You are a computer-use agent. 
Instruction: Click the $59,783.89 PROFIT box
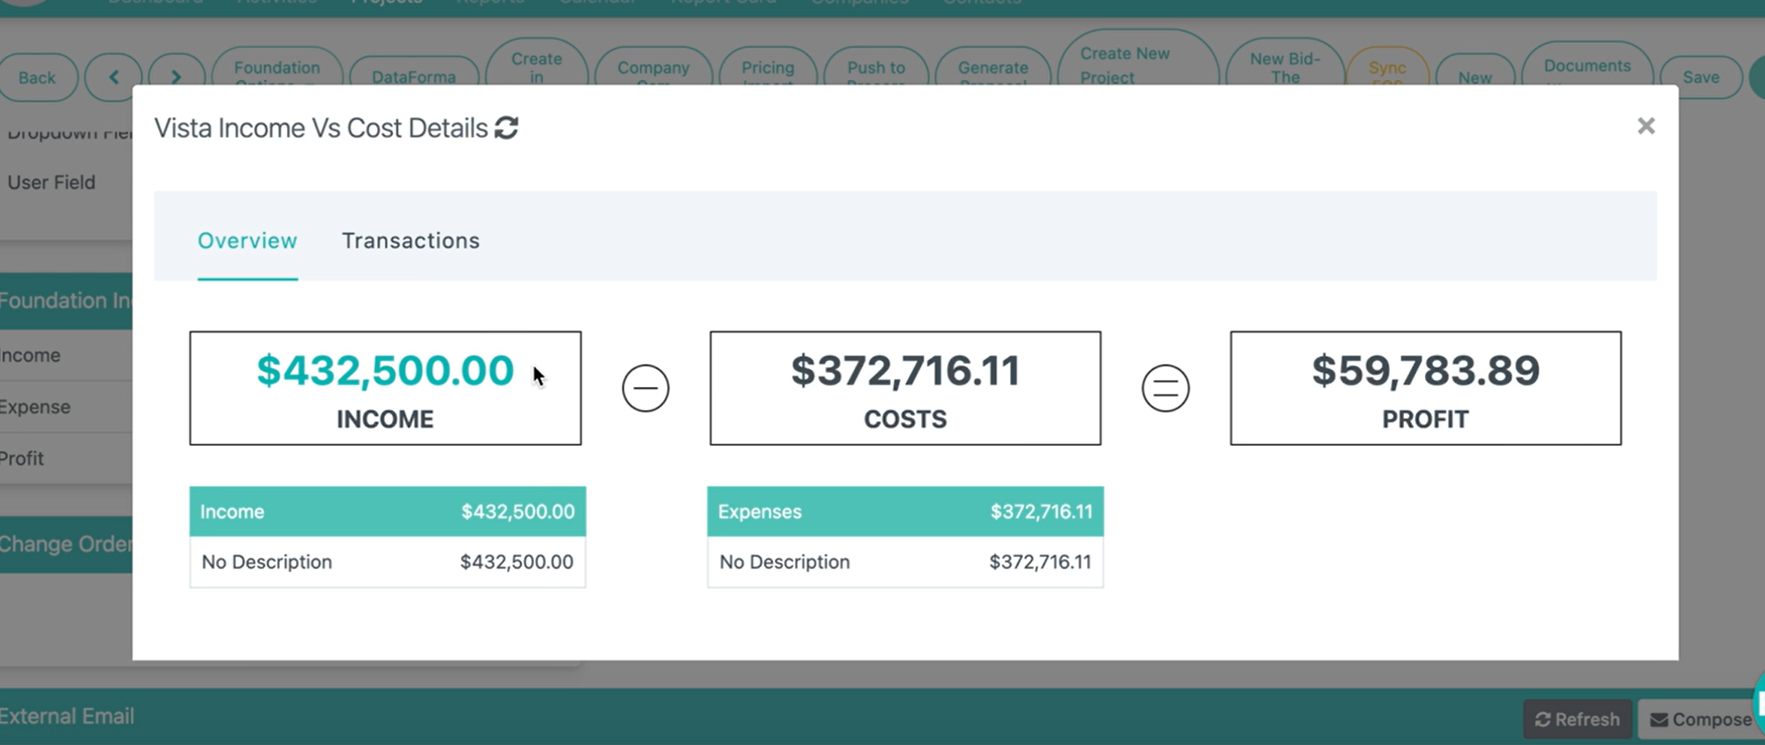coord(1425,388)
